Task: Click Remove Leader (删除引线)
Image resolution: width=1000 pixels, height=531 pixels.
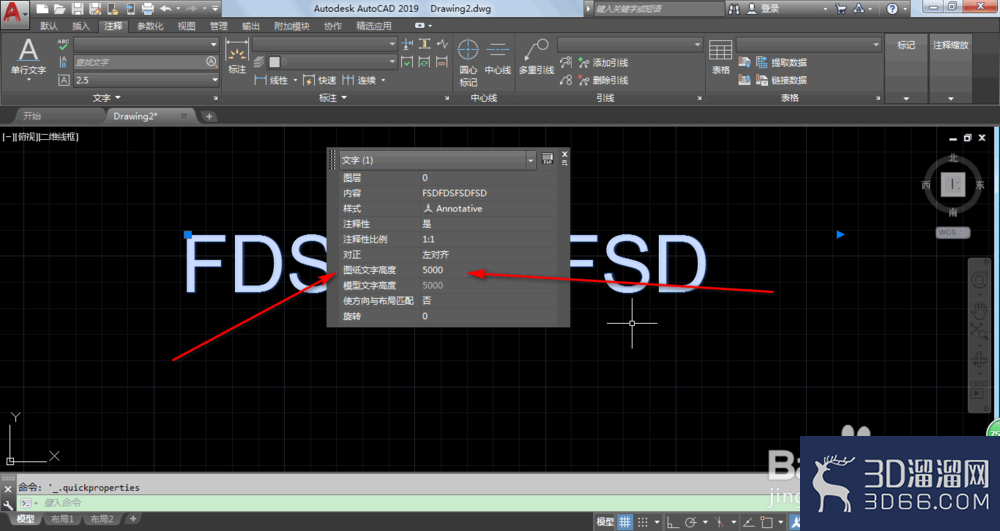Action: click(603, 80)
